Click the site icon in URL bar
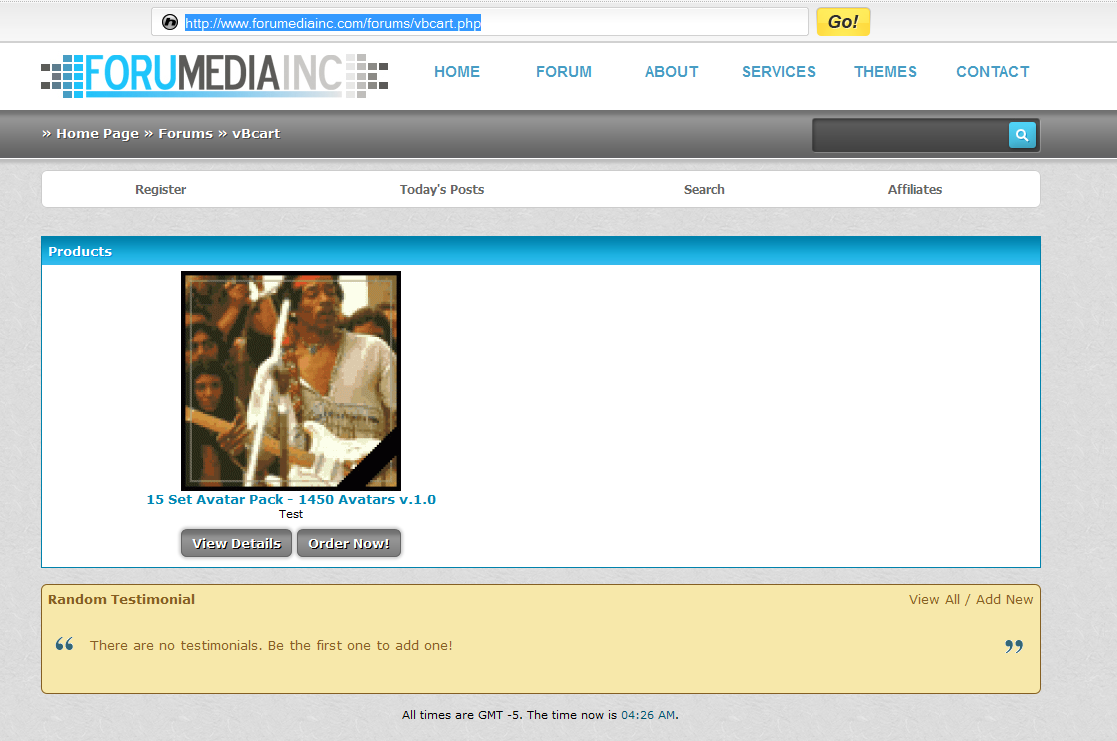The width and height of the screenshot is (1117, 741). [x=170, y=22]
